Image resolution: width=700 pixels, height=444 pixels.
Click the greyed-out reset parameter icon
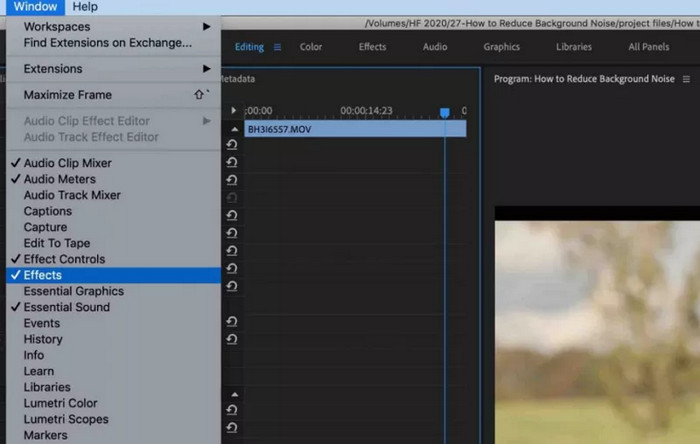click(x=232, y=198)
